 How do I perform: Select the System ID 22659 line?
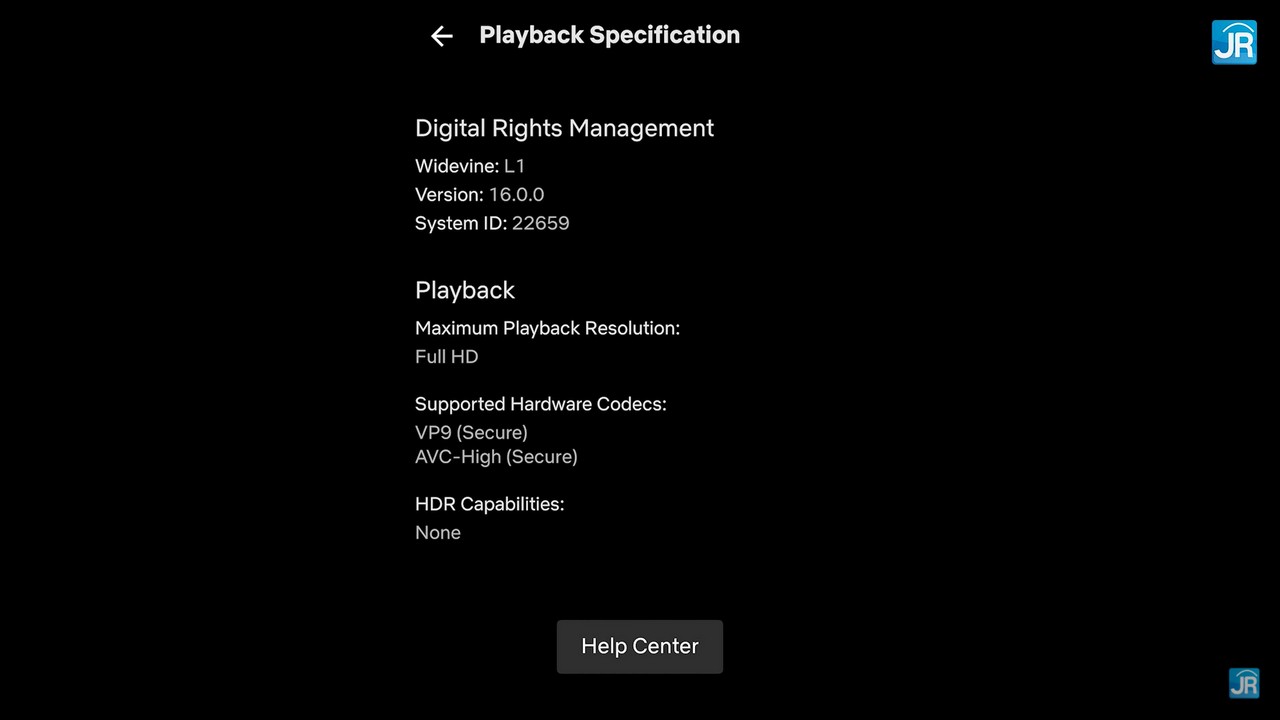point(492,223)
